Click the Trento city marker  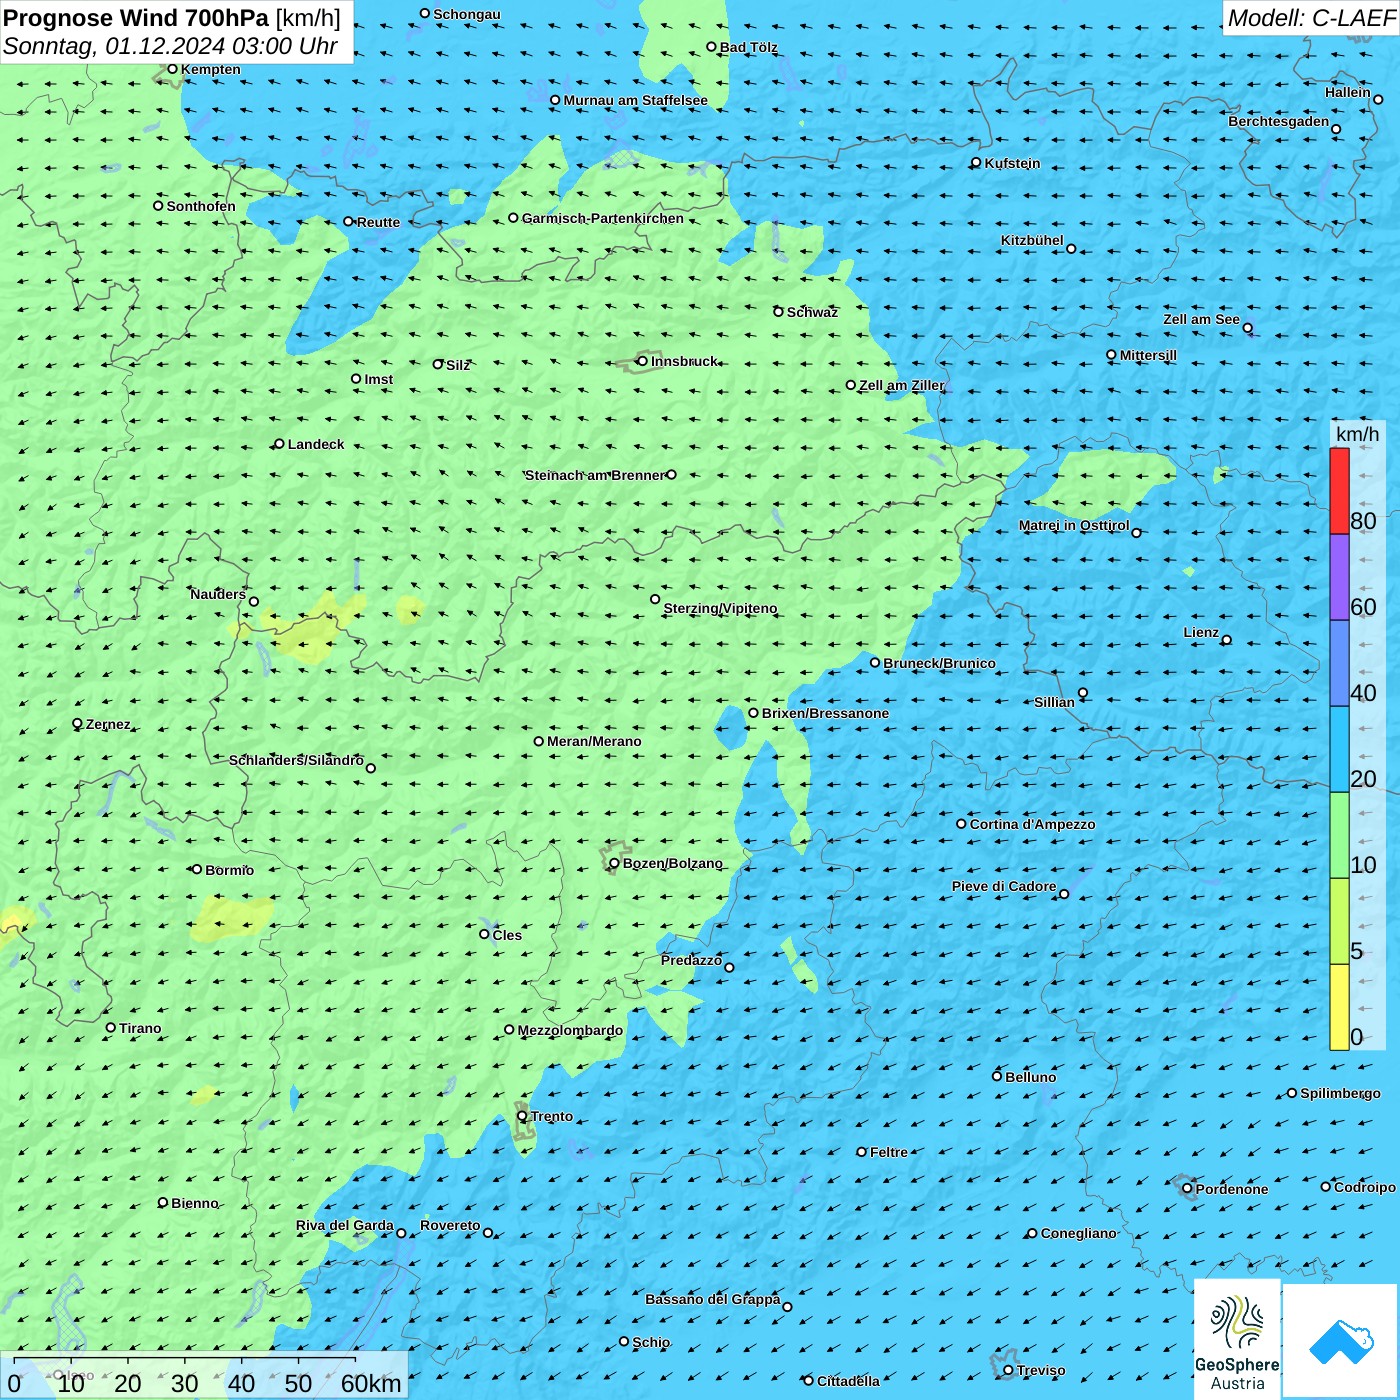(522, 1116)
